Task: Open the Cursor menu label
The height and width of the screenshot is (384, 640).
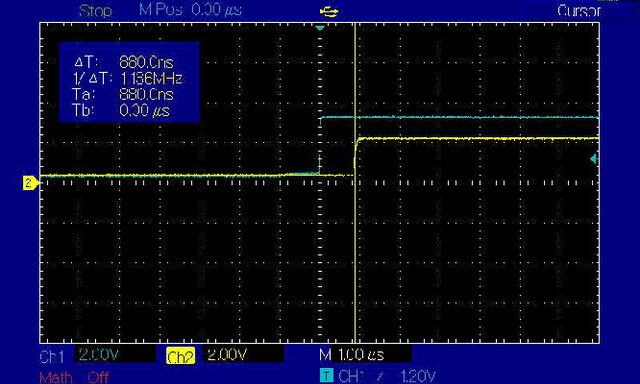Action: 579,11
